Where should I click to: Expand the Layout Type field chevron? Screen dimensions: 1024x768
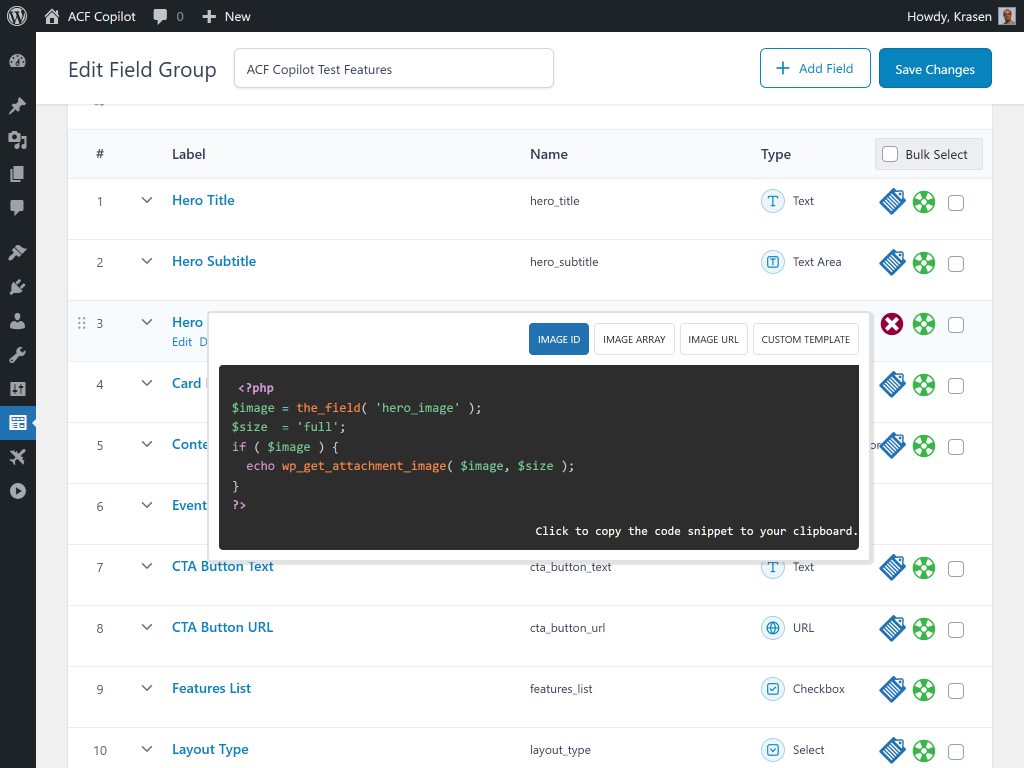147,749
